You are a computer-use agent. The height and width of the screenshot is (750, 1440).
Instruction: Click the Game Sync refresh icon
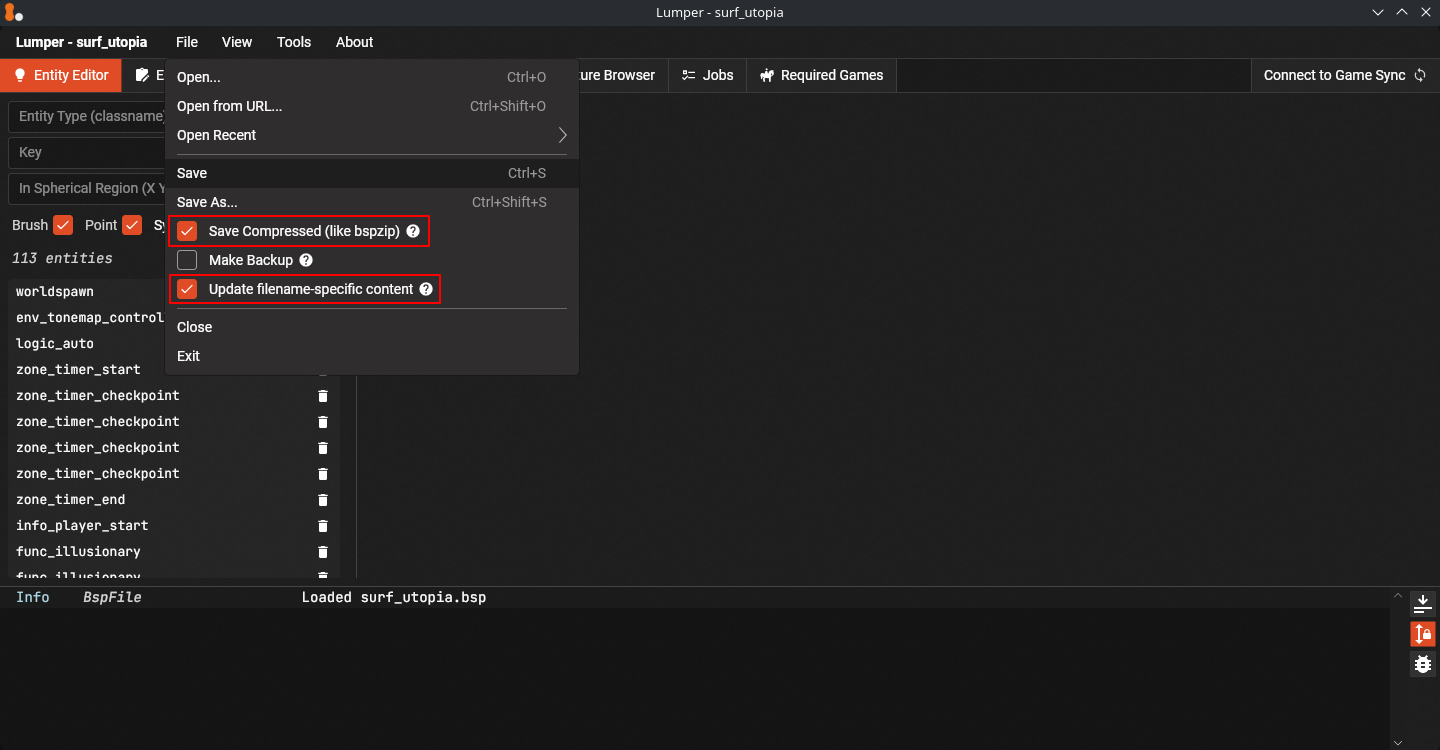tap(1420, 75)
